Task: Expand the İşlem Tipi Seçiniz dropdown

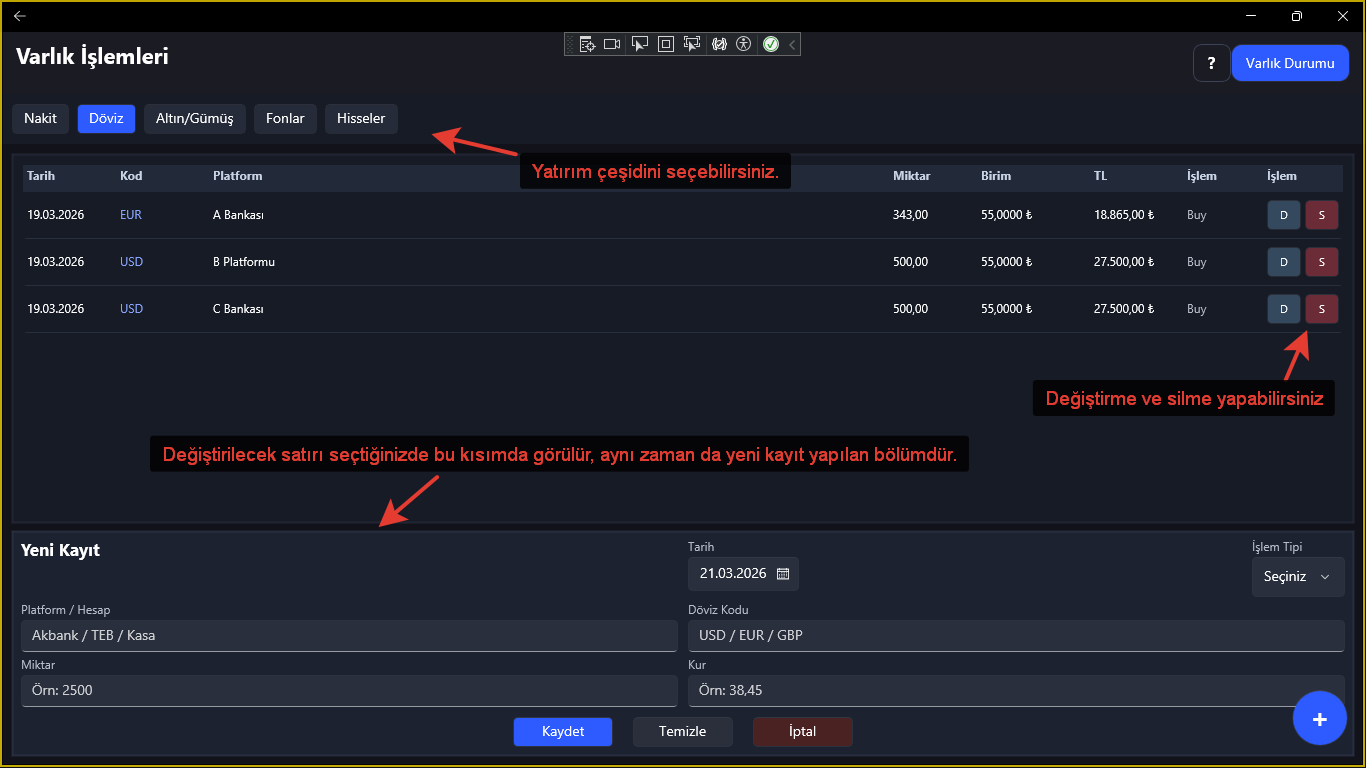Action: point(1297,577)
